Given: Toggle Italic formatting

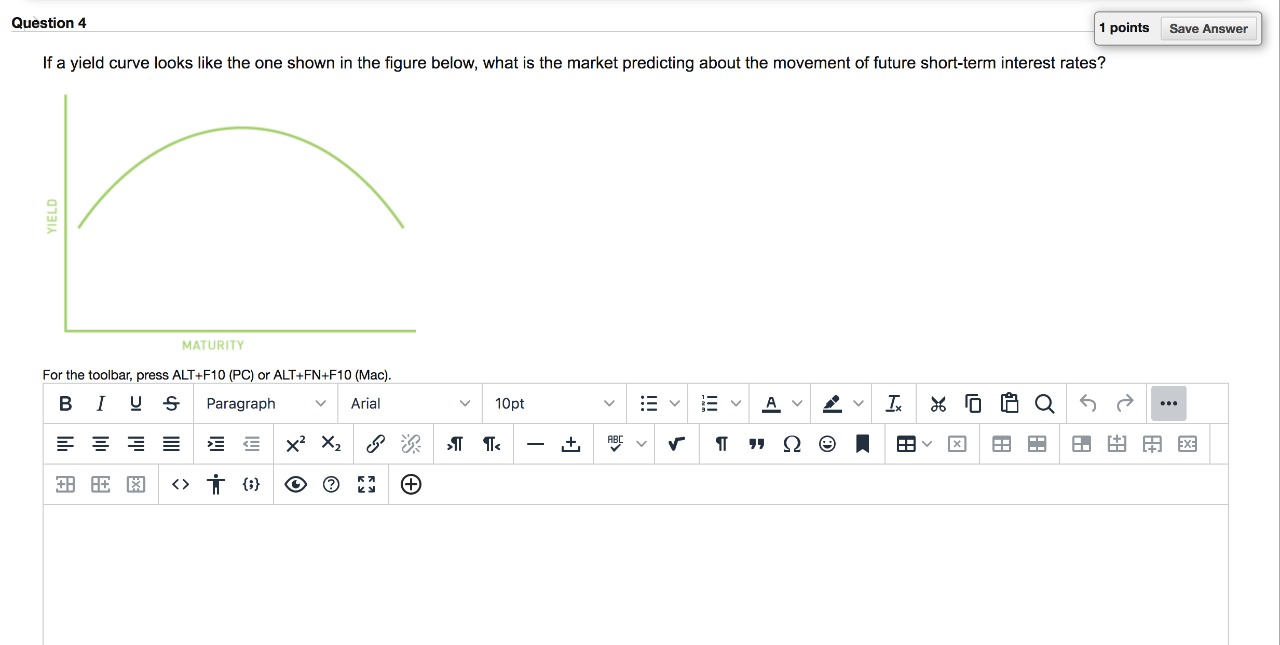Looking at the screenshot, I should coord(100,403).
